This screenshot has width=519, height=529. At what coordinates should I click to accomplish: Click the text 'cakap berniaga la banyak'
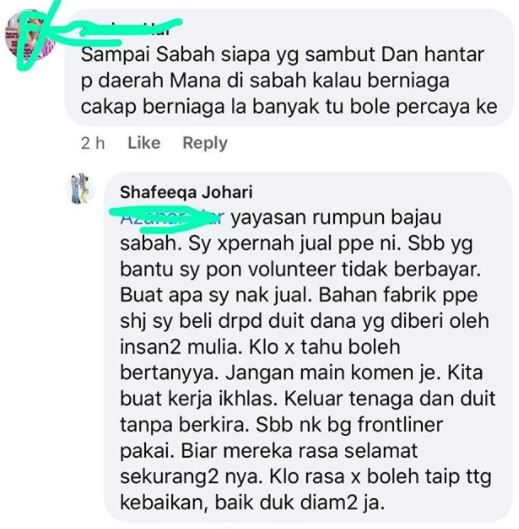click(x=201, y=107)
